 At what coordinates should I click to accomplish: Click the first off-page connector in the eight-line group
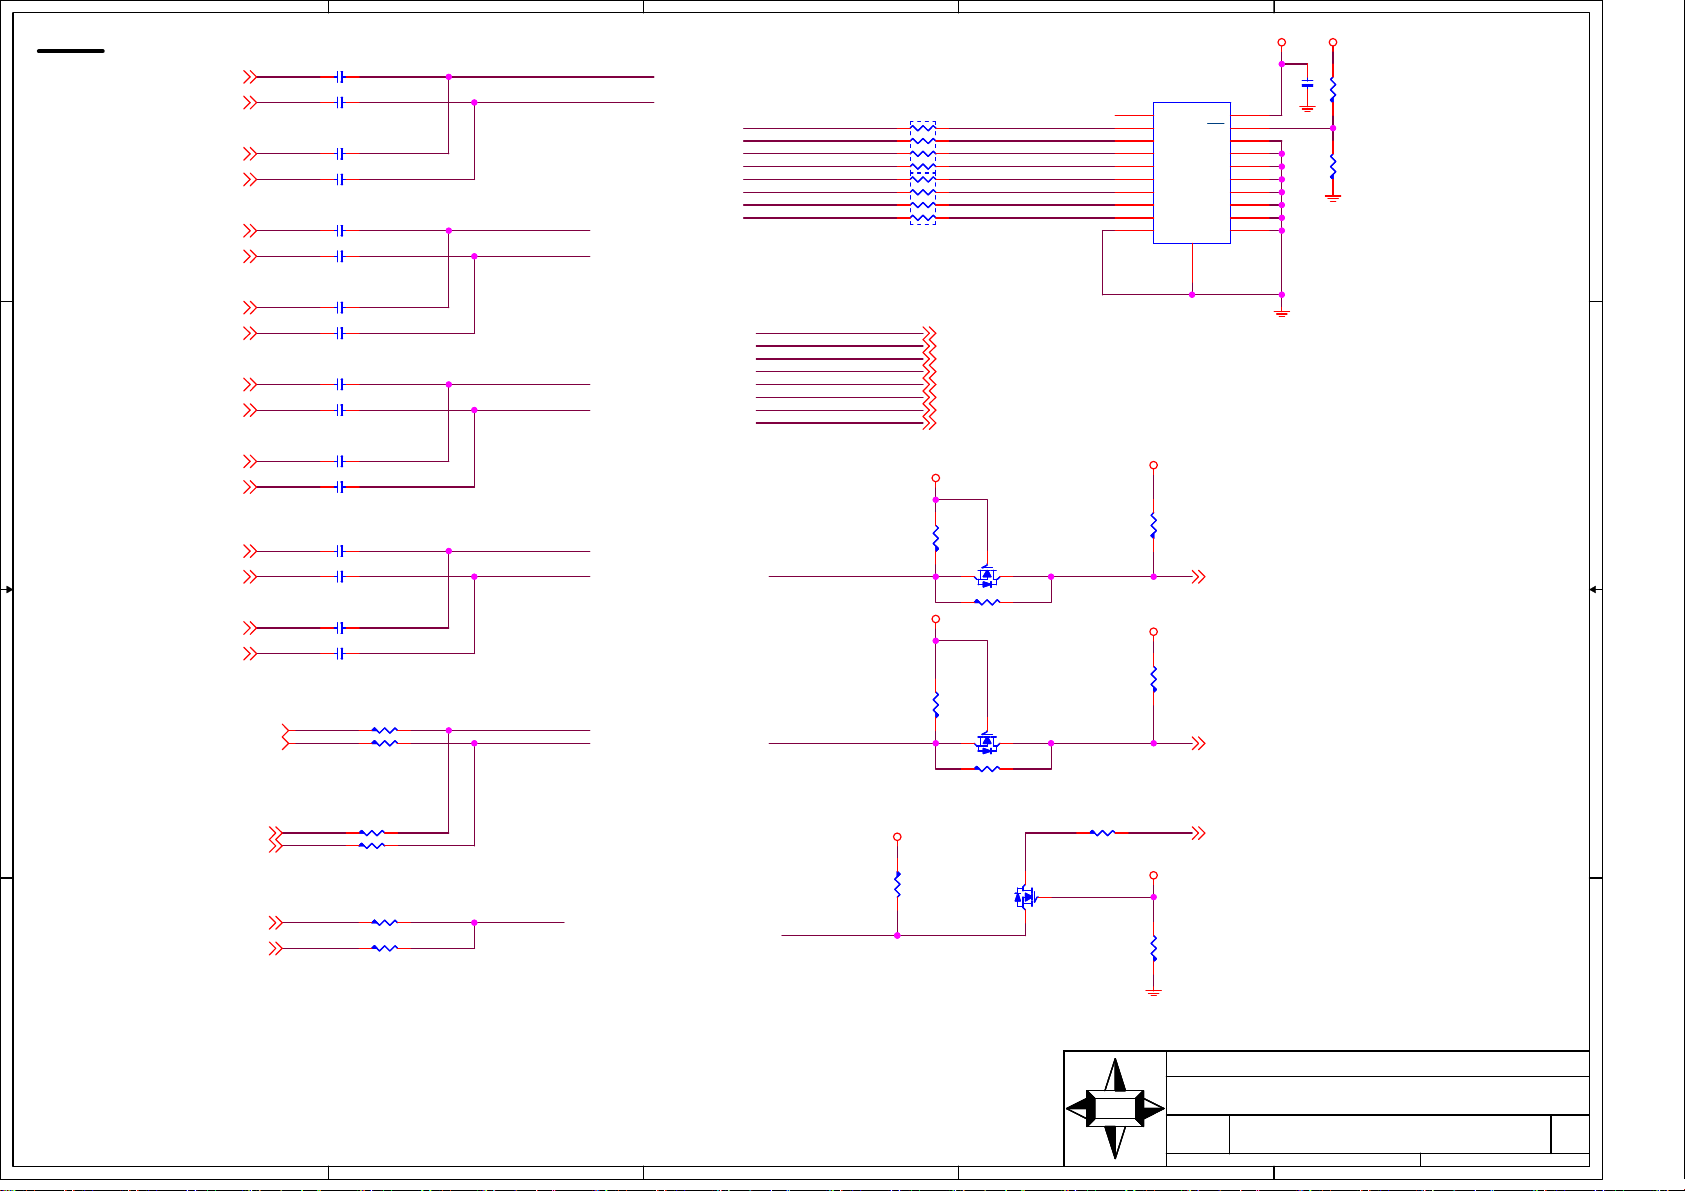click(929, 332)
